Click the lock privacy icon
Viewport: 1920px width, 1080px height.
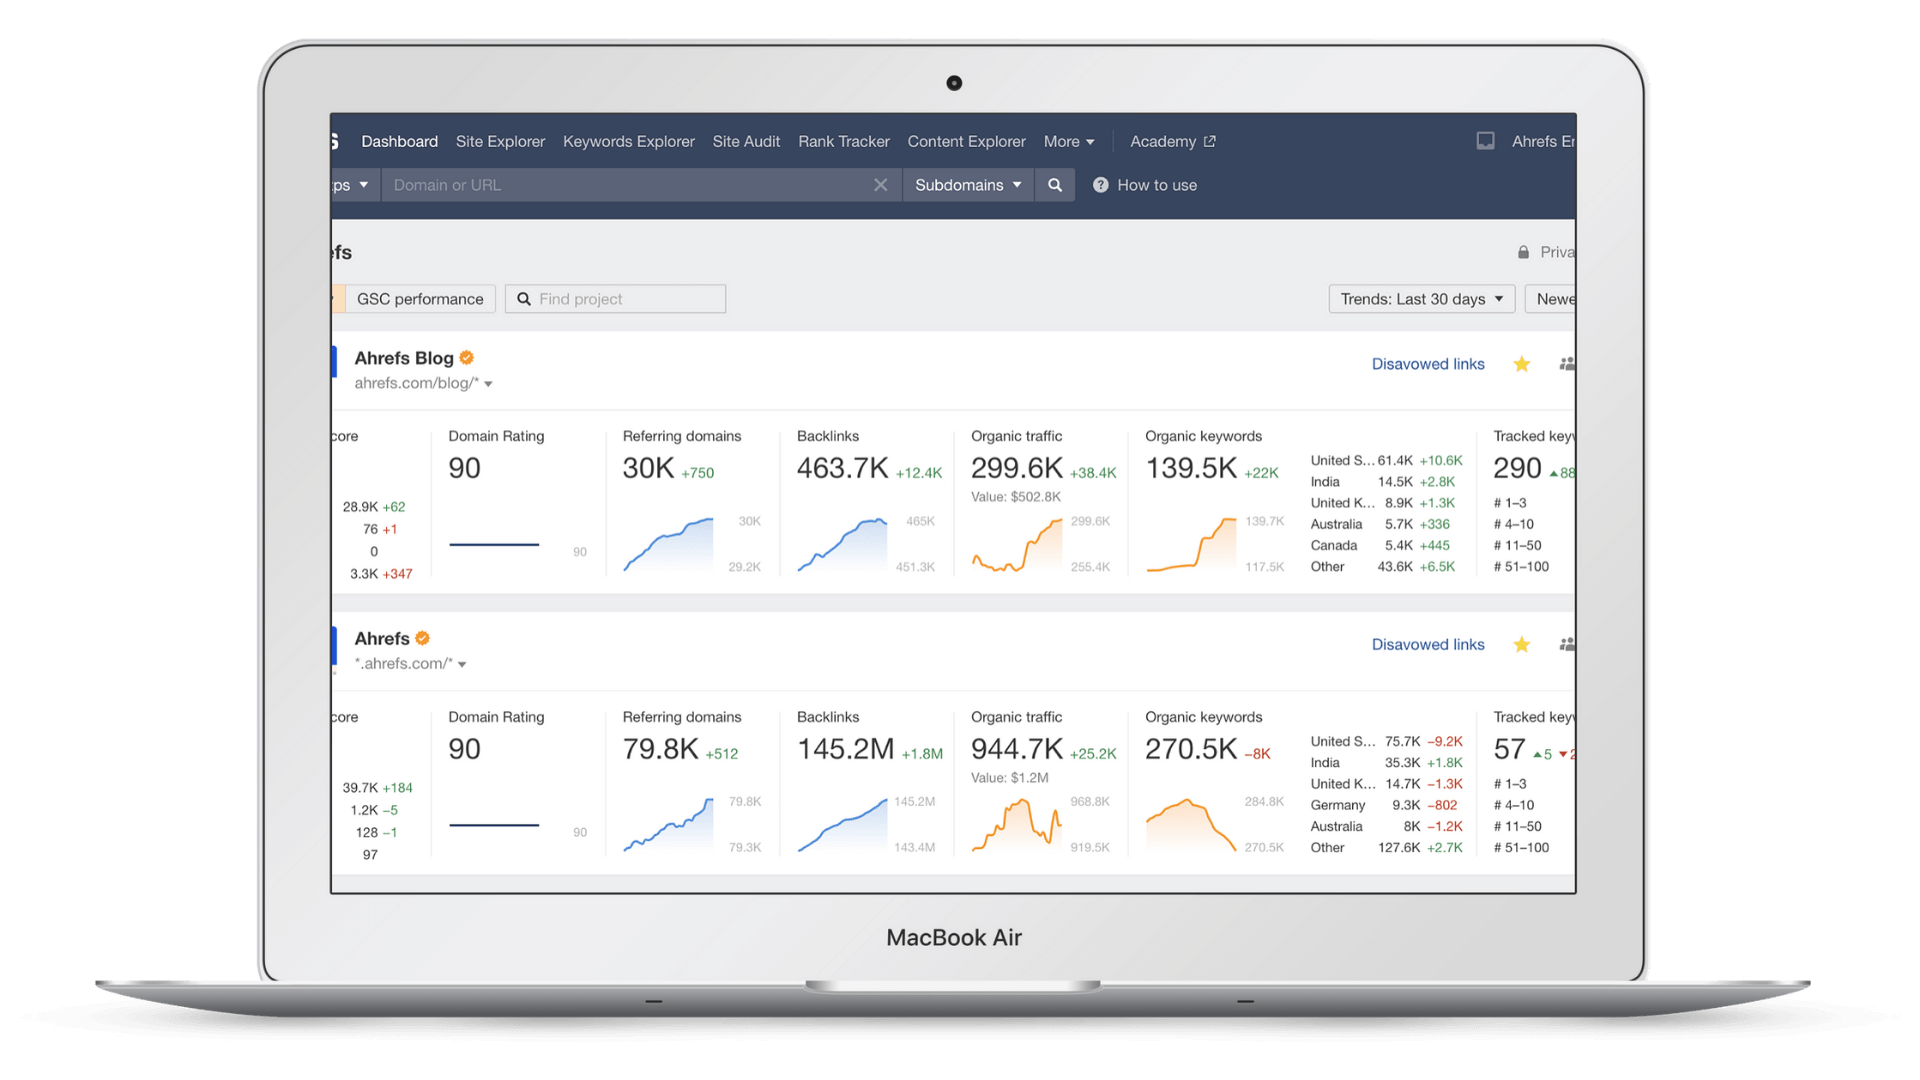point(1523,252)
